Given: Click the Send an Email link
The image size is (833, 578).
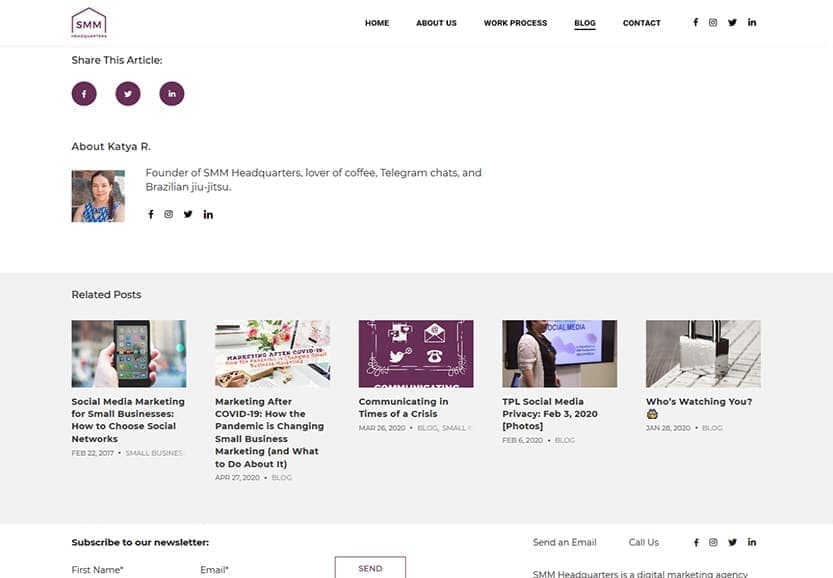Looking at the screenshot, I should click(x=564, y=542).
